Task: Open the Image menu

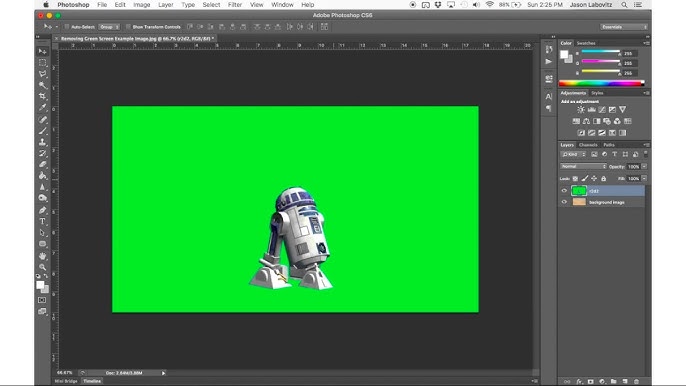Action: point(141,5)
